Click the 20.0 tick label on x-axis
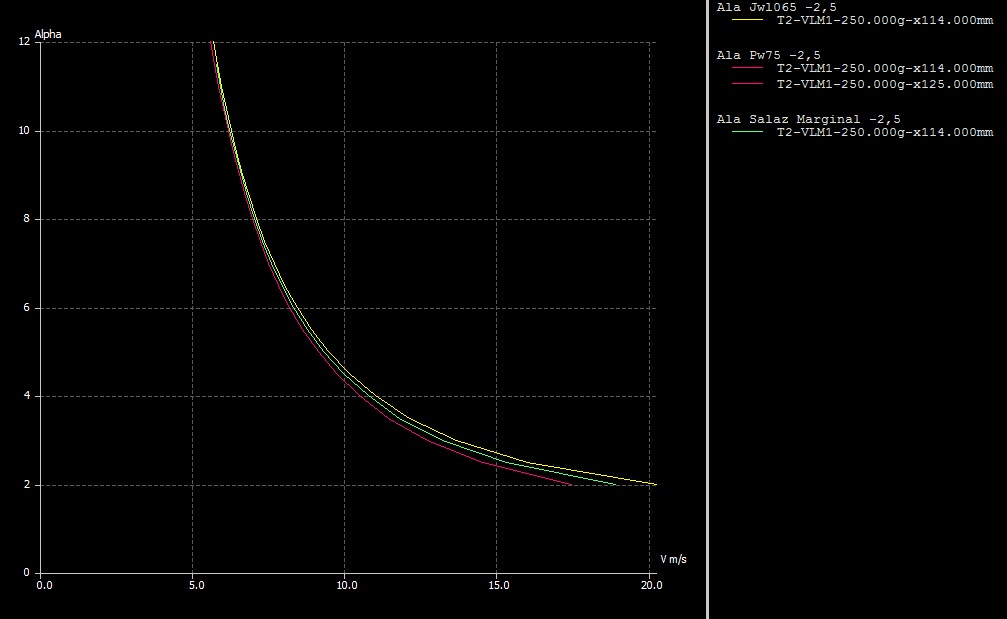Screen dimensions: 1007x619 [x=649, y=585]
